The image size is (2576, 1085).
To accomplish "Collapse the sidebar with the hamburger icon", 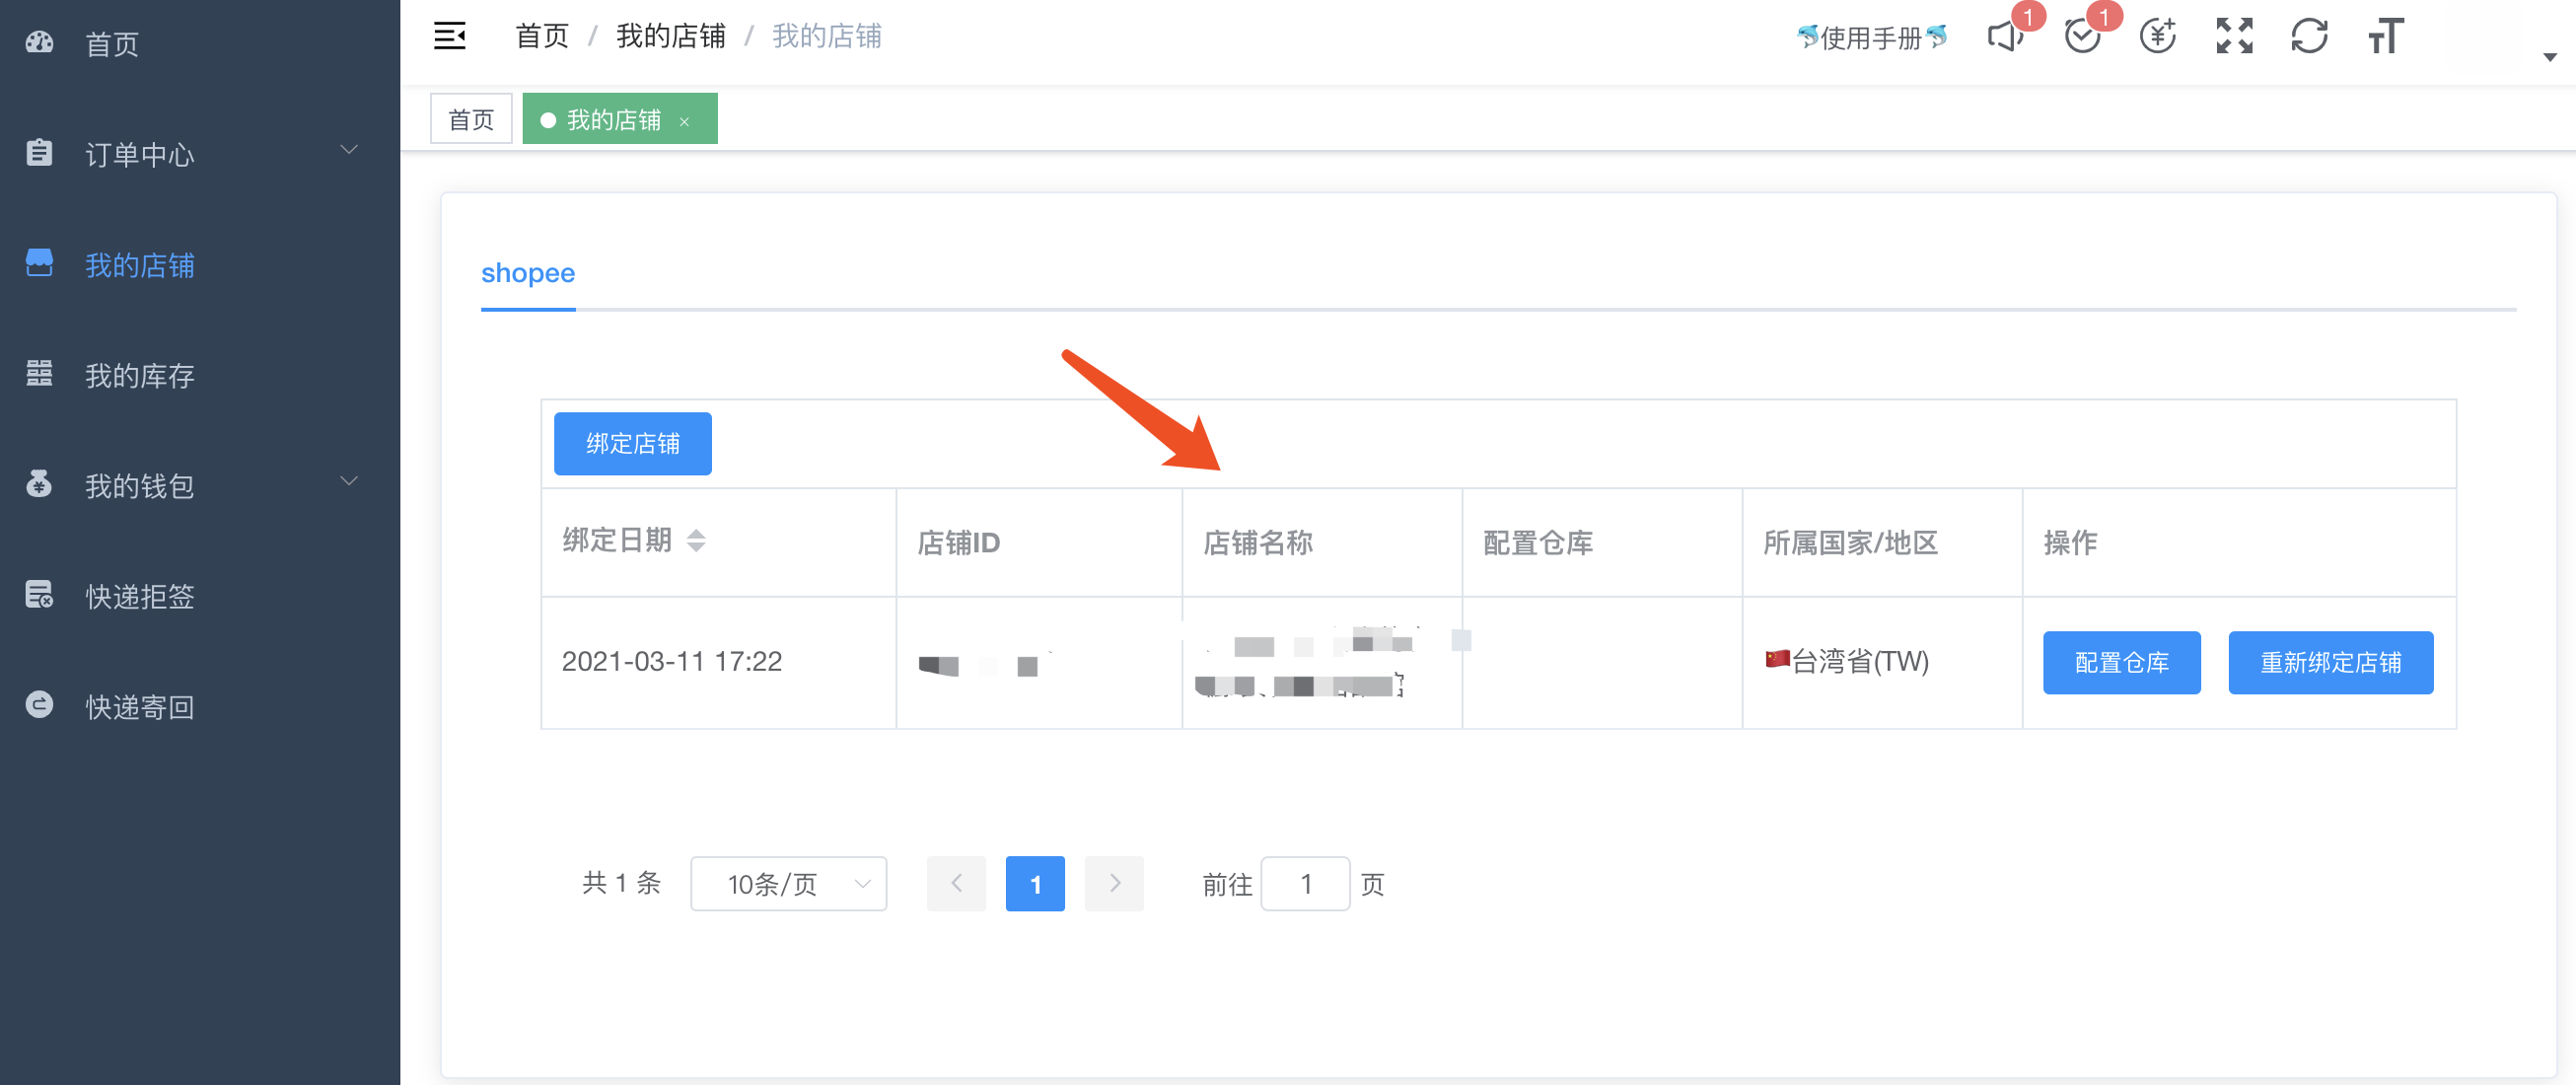I will tap(449, 36).
